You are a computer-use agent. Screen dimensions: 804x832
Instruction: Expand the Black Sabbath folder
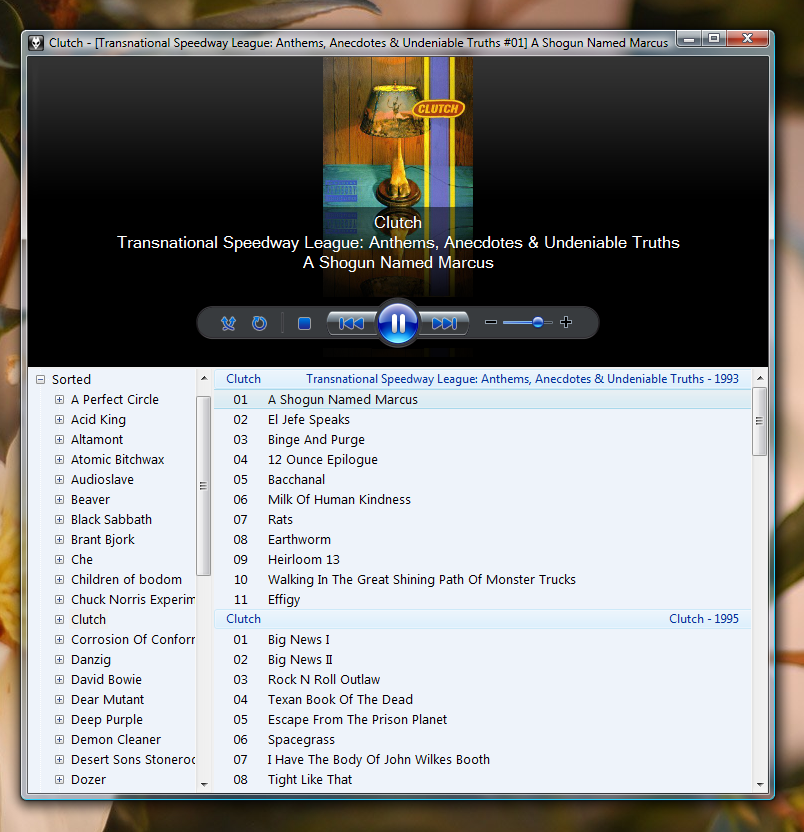click(x=60, y=519)
